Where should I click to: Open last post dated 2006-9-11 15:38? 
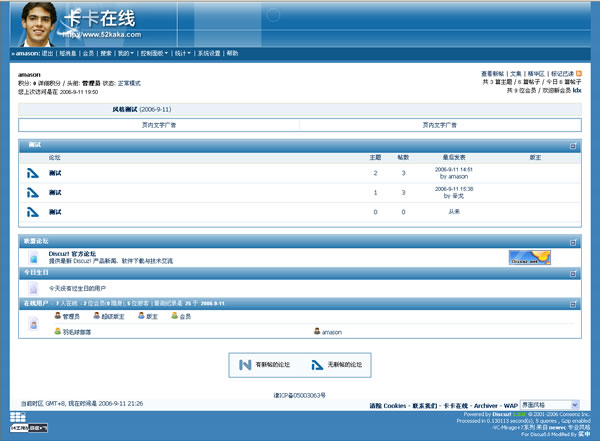tap(454, 189)
